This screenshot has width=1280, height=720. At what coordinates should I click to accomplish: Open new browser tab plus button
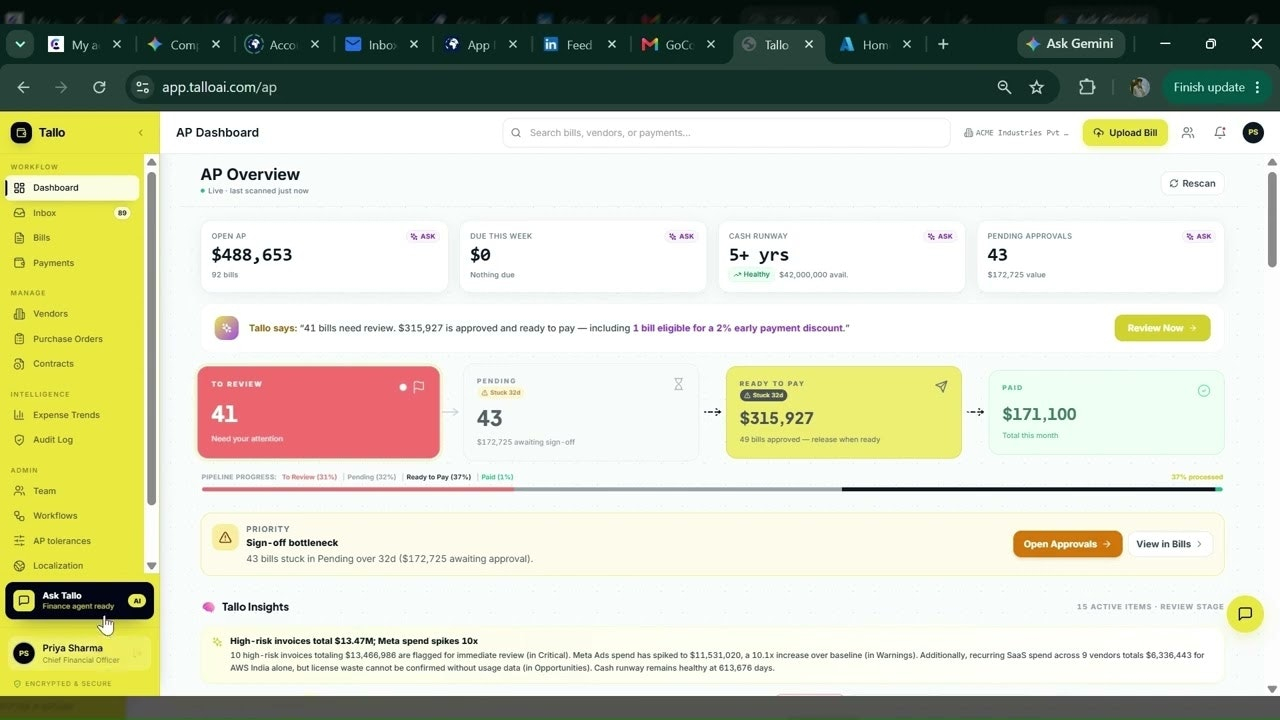point(943,44)
